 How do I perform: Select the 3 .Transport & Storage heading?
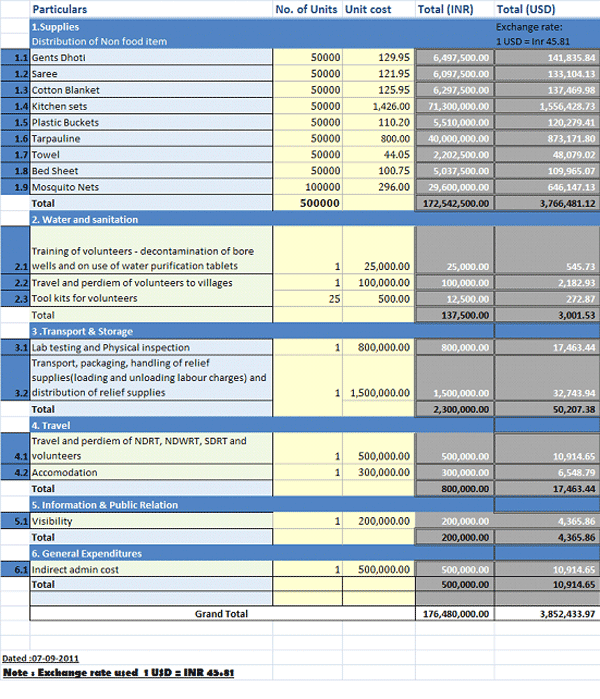pos(82,331)
